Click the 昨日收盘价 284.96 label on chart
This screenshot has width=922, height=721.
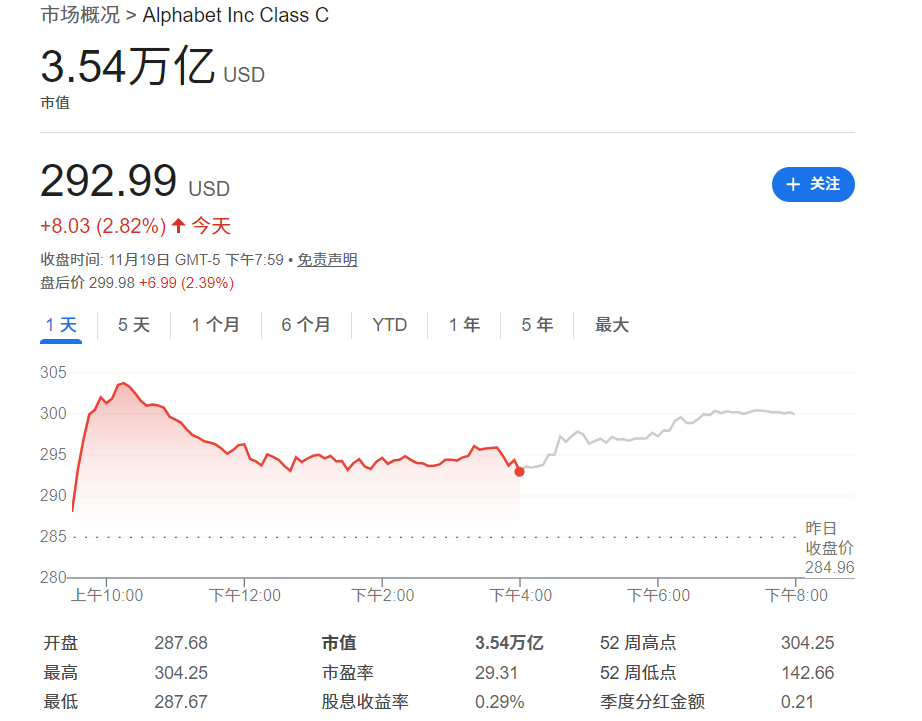pos(829,545)
